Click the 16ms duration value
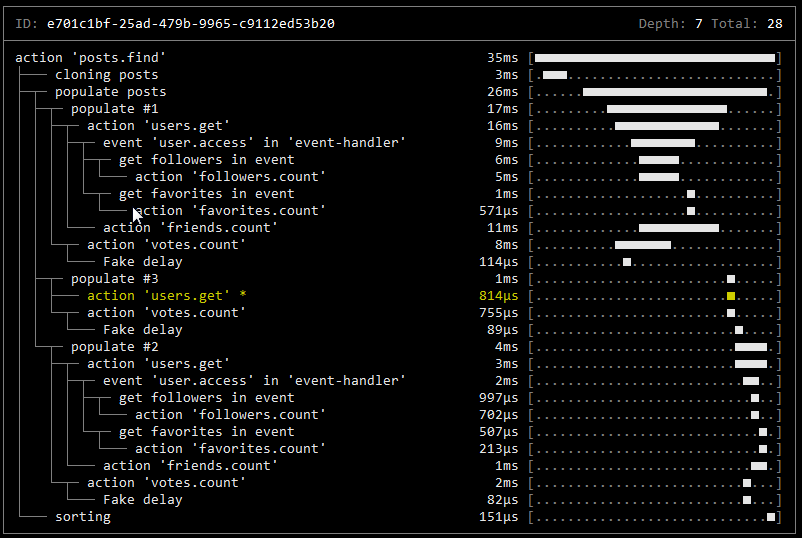This screenshot has height=538, width=802. (503, 126)
